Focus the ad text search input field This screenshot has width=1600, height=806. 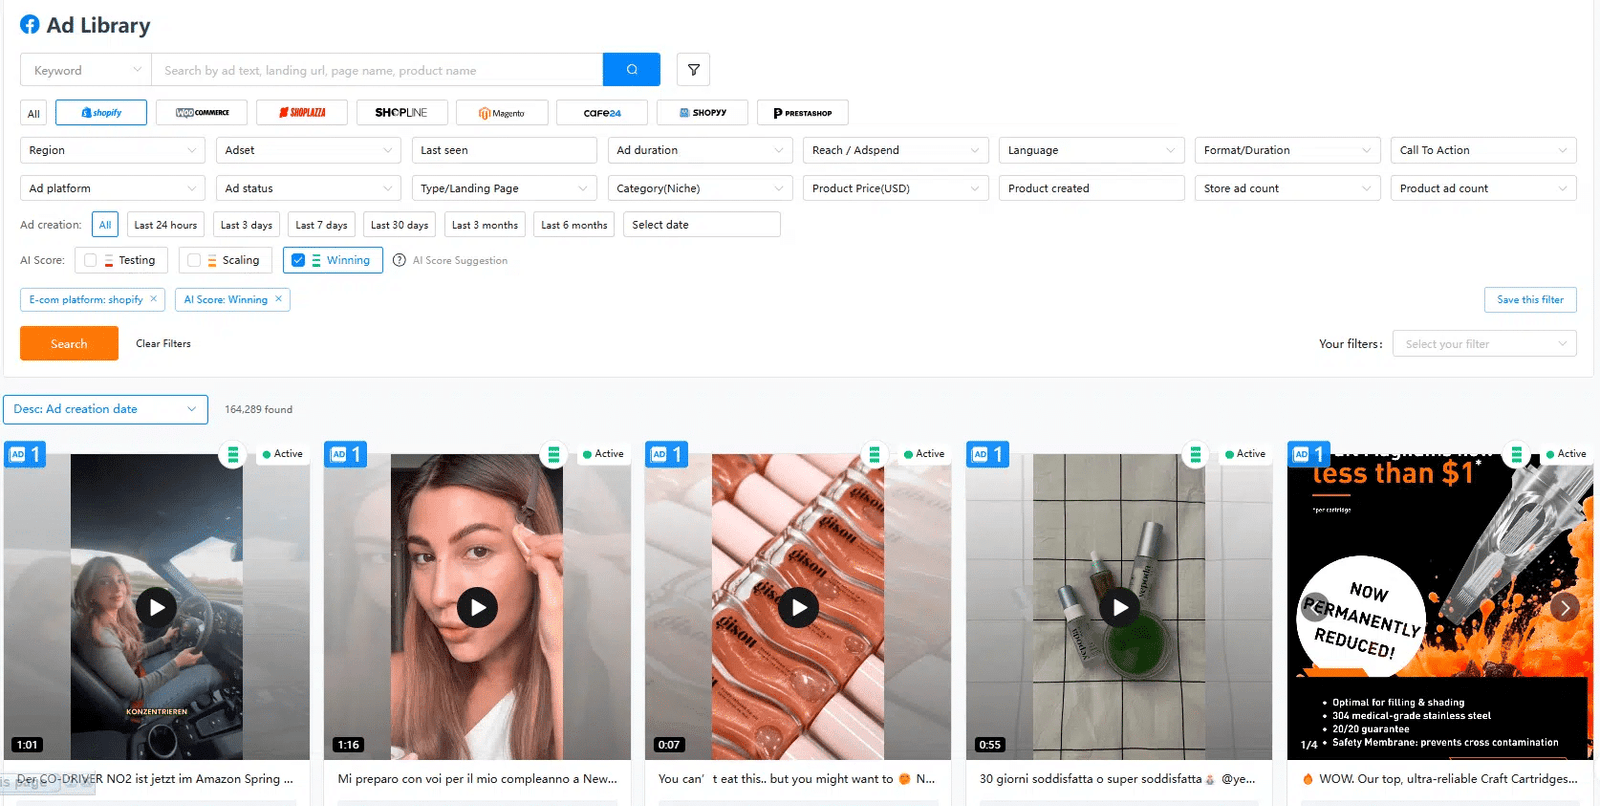pyautogui.click(x=378, y=70)
